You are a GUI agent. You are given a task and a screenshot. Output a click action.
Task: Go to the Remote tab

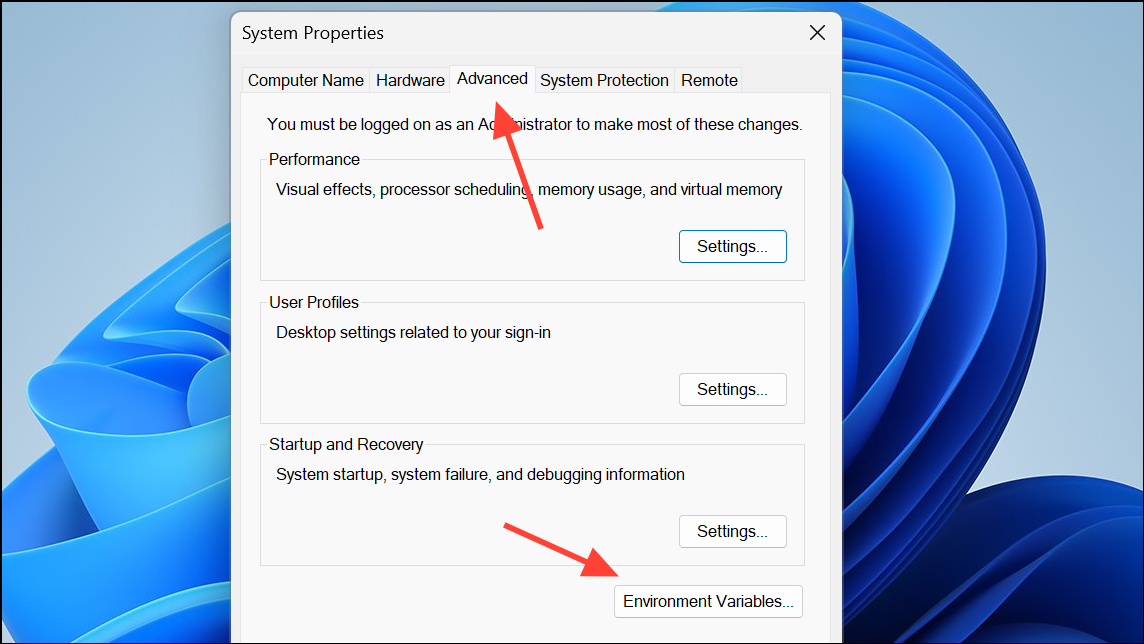pyautogui.click(x=708, y=80)
